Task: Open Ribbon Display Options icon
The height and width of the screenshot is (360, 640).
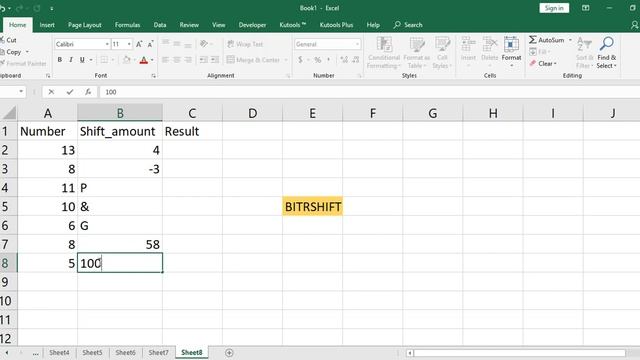Action: [585, 8]
